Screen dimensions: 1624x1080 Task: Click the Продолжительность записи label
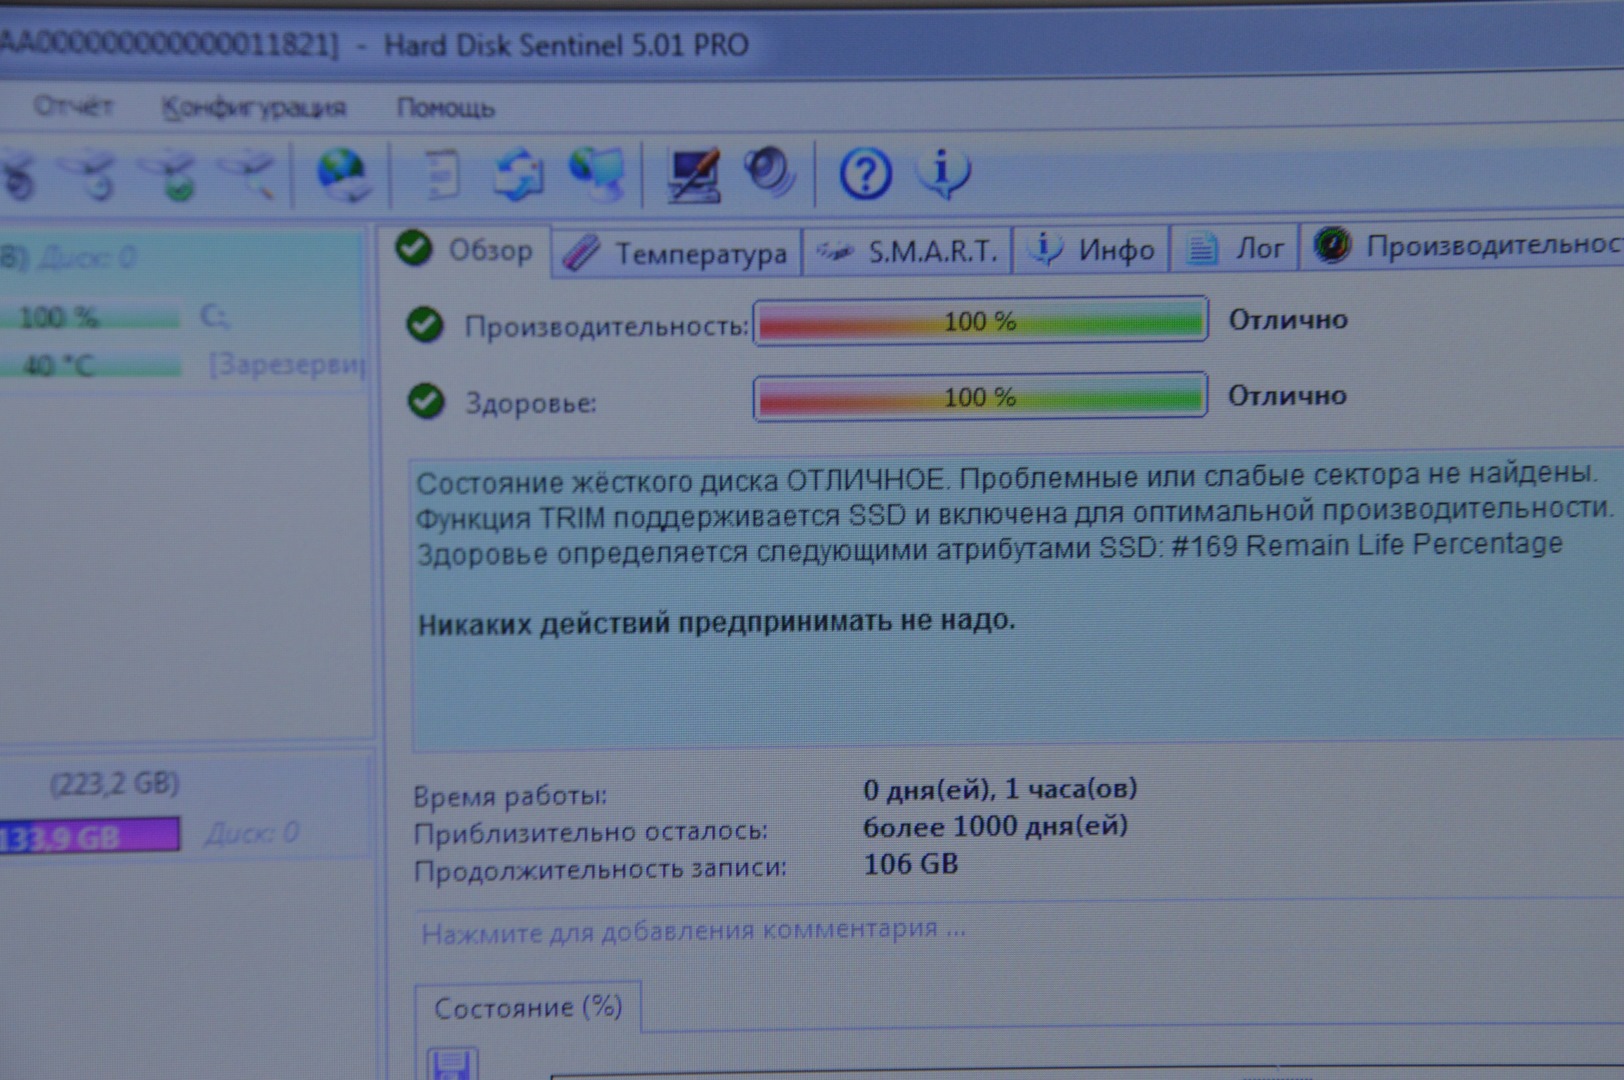click(x=600, y=869)
